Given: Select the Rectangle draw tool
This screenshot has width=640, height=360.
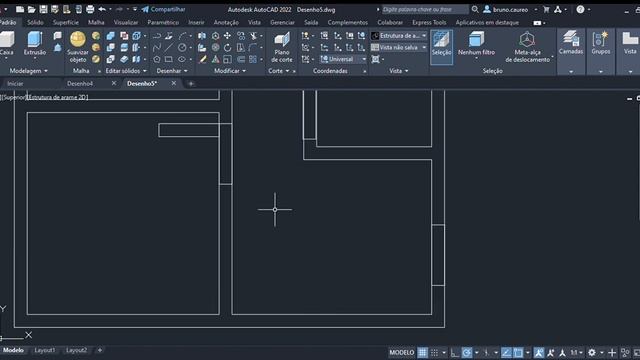Looking at the screenshot, I should pyautogui.click(x=169, y=59).
